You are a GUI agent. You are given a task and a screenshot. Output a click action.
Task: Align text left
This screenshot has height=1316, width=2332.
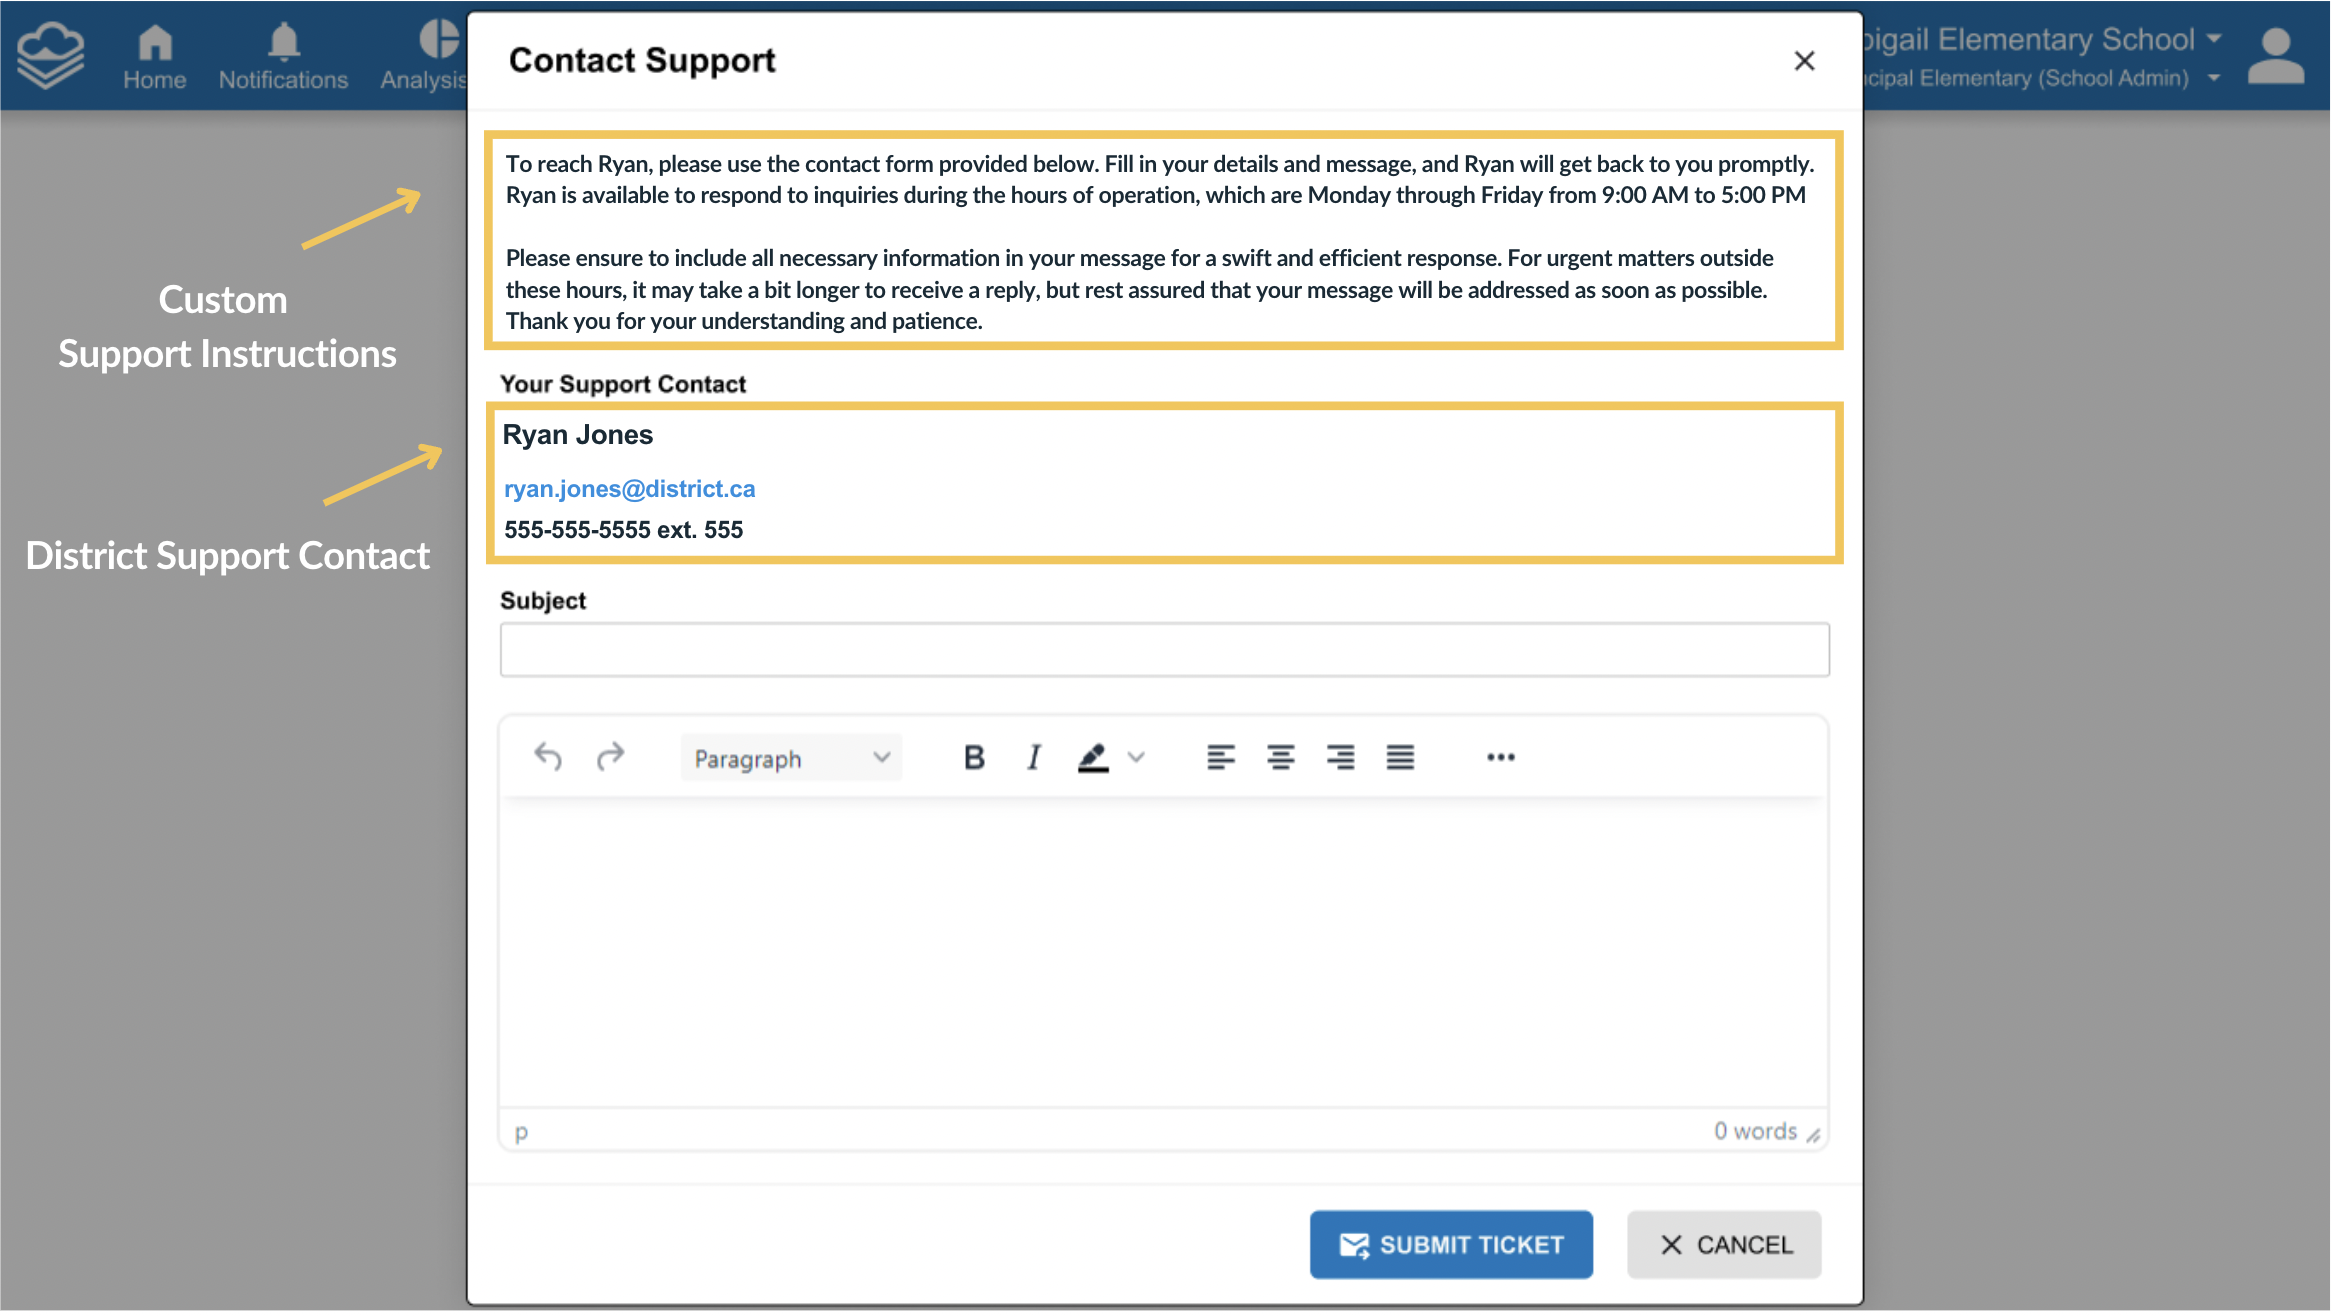[x=1220, y=758]
